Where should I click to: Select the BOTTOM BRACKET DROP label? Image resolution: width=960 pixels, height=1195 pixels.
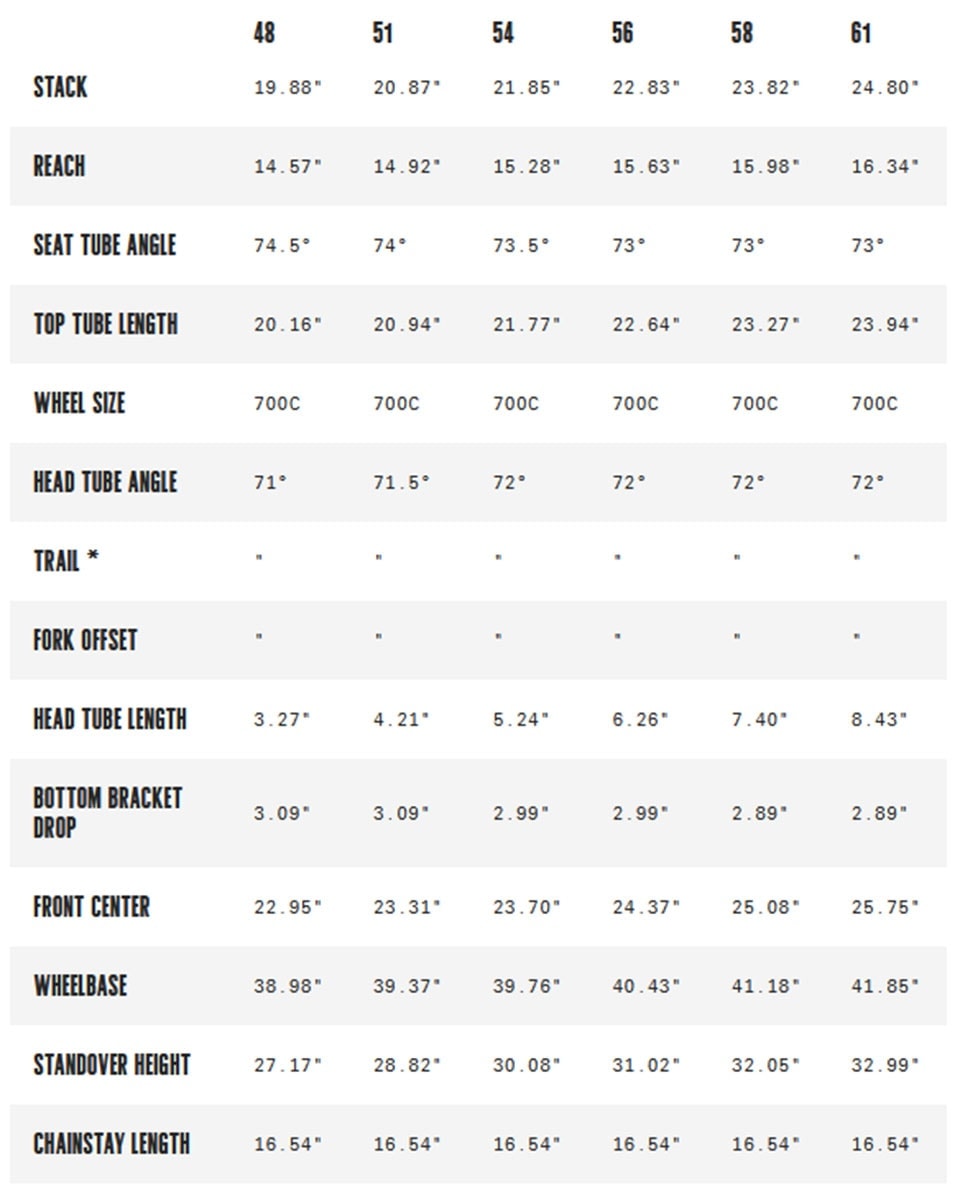pyautogui.click(x=107, y=812)
